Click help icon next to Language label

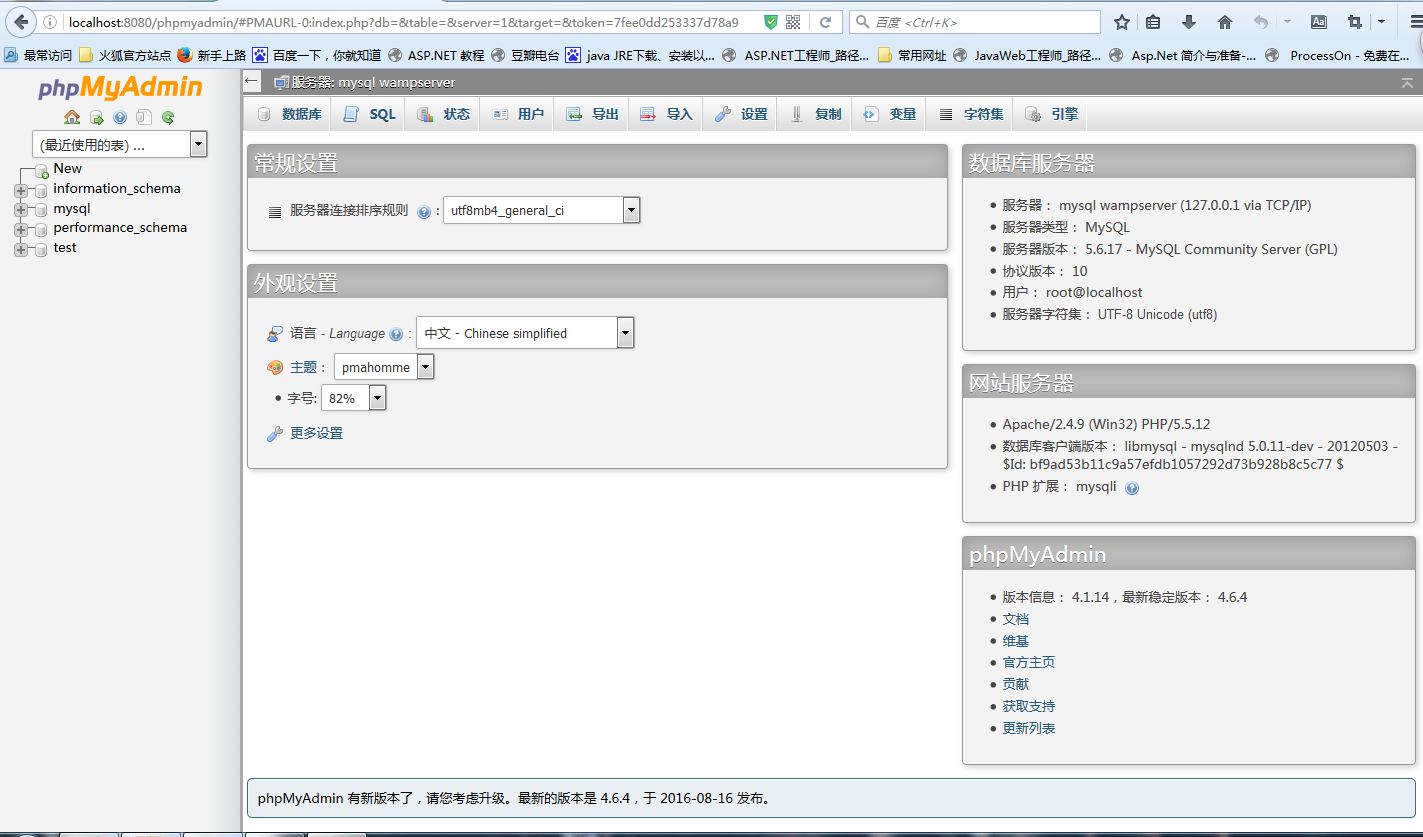(x=396, y=335)
